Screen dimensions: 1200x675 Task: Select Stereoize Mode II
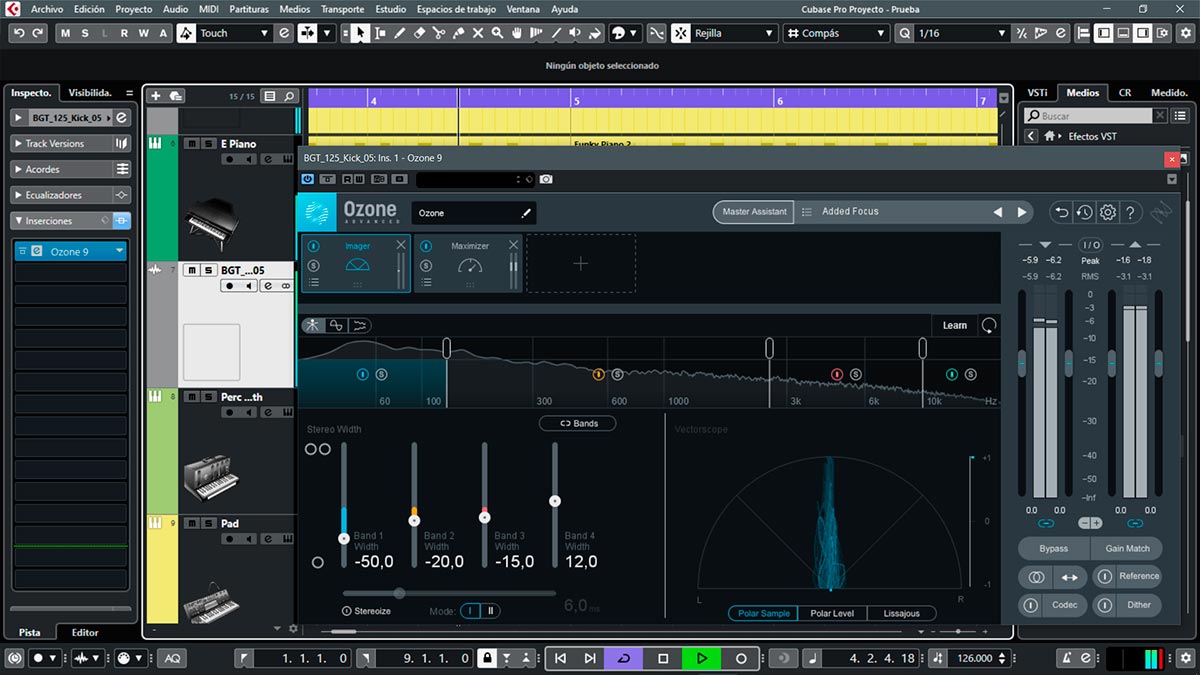point(490,610)
